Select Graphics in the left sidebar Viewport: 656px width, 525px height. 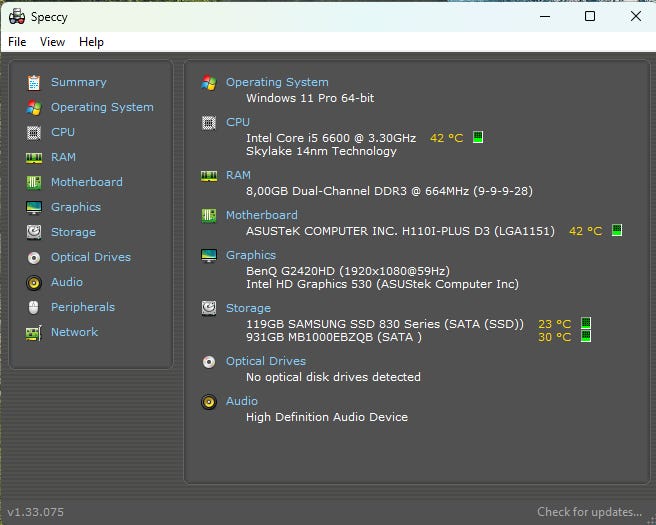click(x=76, y=207)
